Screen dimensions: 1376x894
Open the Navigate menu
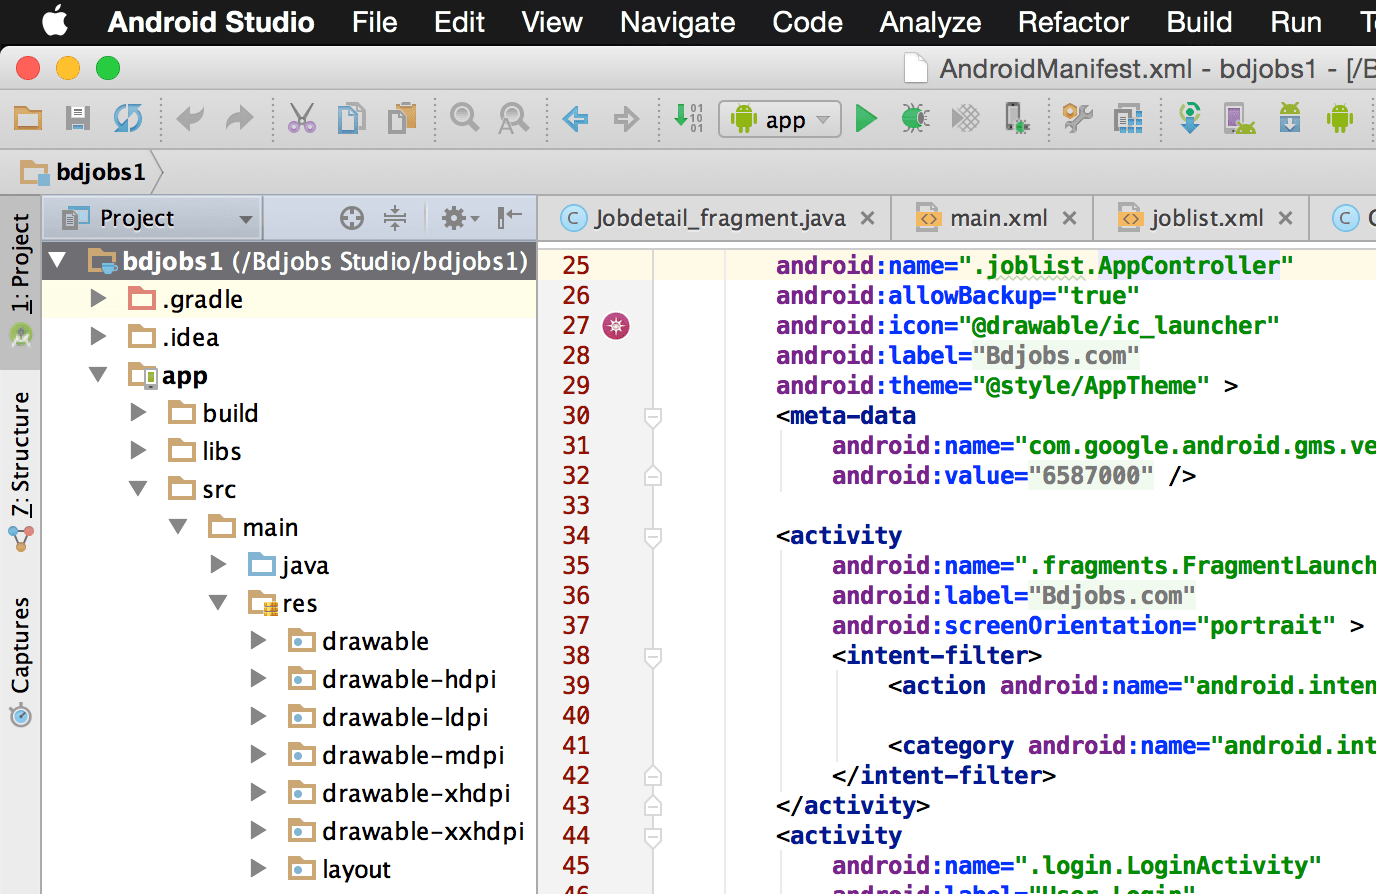[x=678, y=22]
